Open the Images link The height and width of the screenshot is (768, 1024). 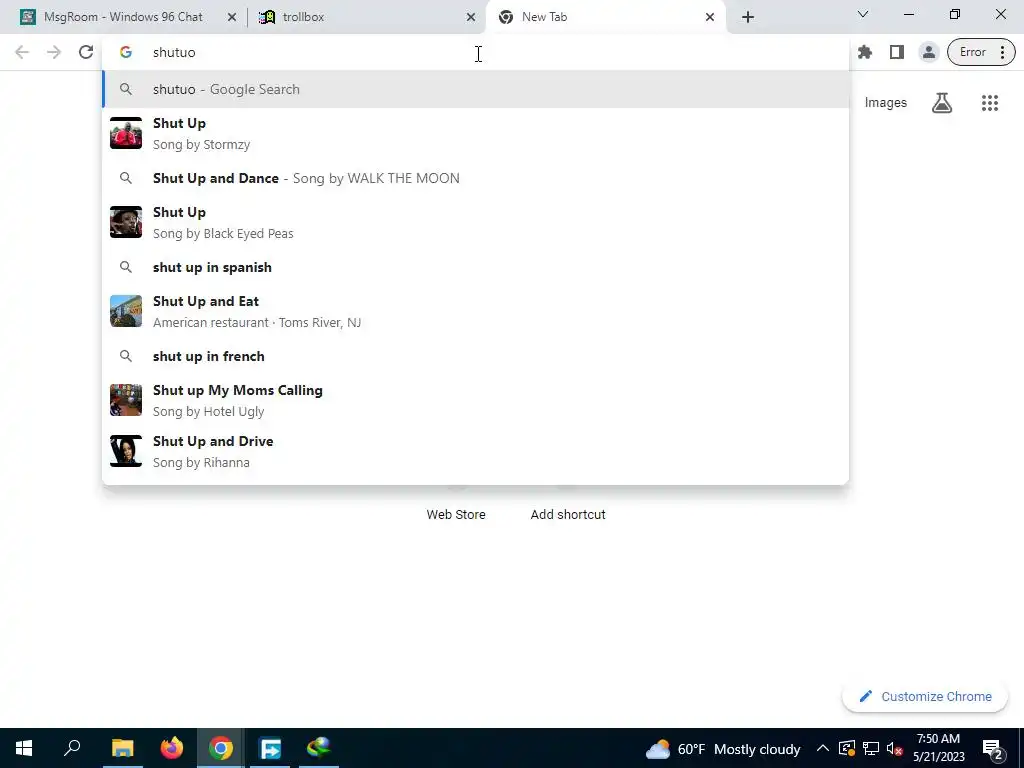[886, 103]
